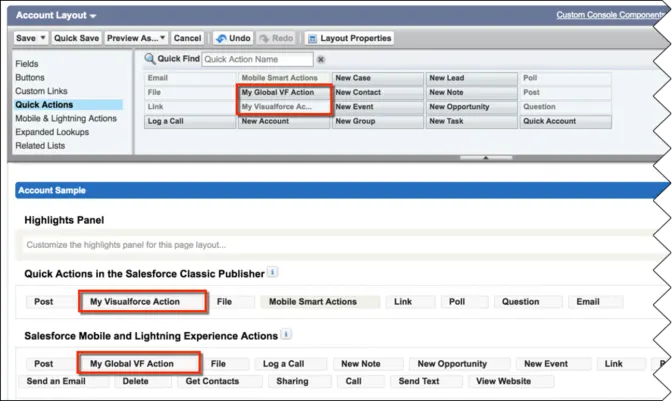Click the Cancel button
The width and height of the screenshot is (672, 401).
coord(187,38)
